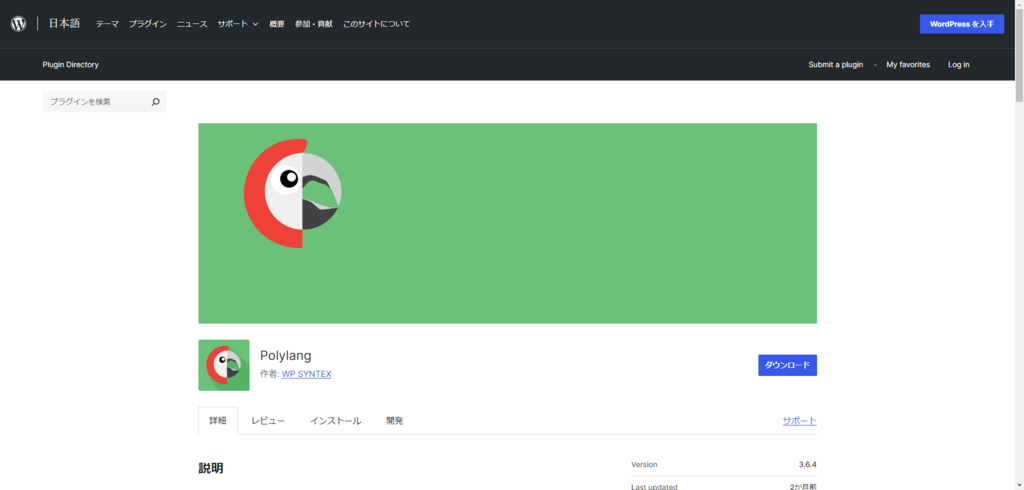Image resolution: width=1024 pixels, height=490 pixels.
Task: Click the search magnifier icon
Action: pyautogui.click(x=155, y=102)
